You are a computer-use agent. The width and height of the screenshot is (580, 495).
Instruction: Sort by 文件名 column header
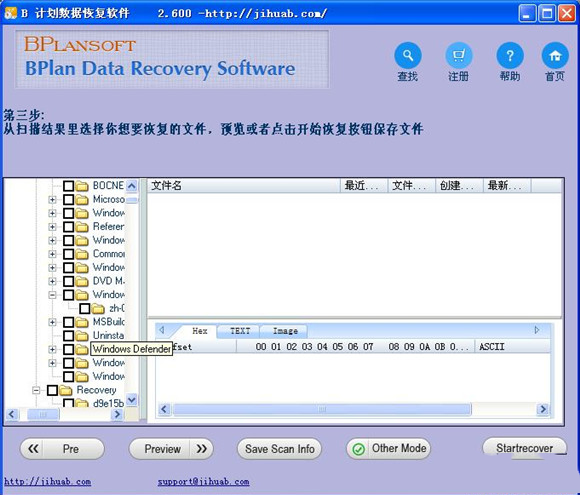[x=244, y=186]
